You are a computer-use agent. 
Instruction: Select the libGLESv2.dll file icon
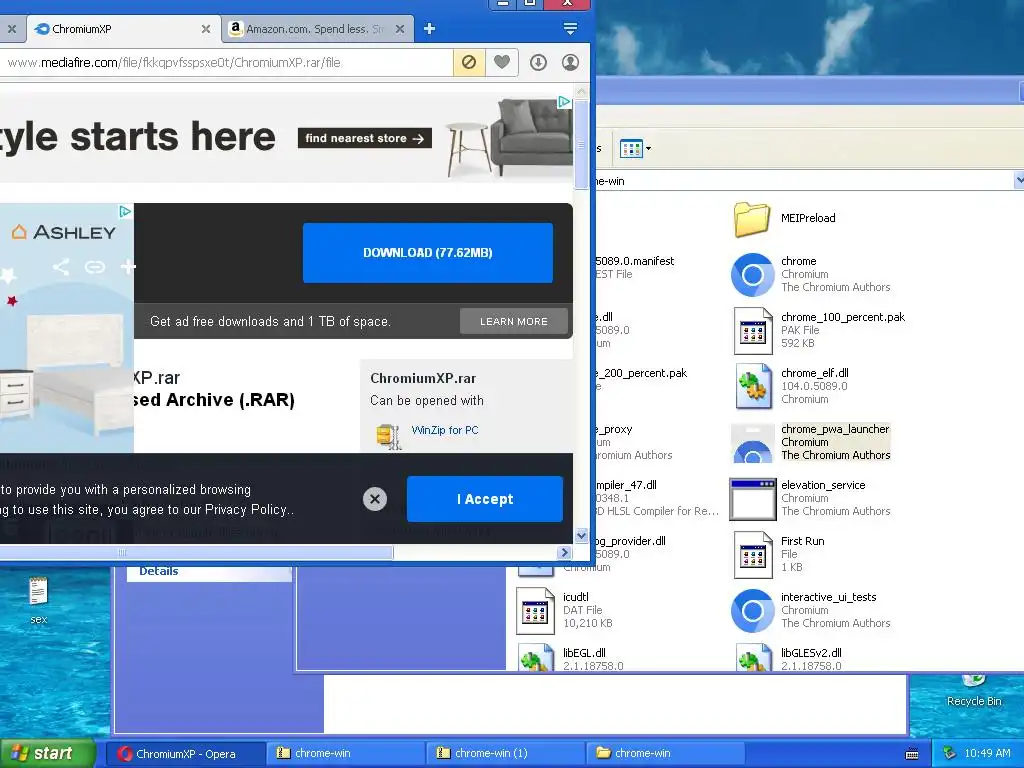coord(753,657)
